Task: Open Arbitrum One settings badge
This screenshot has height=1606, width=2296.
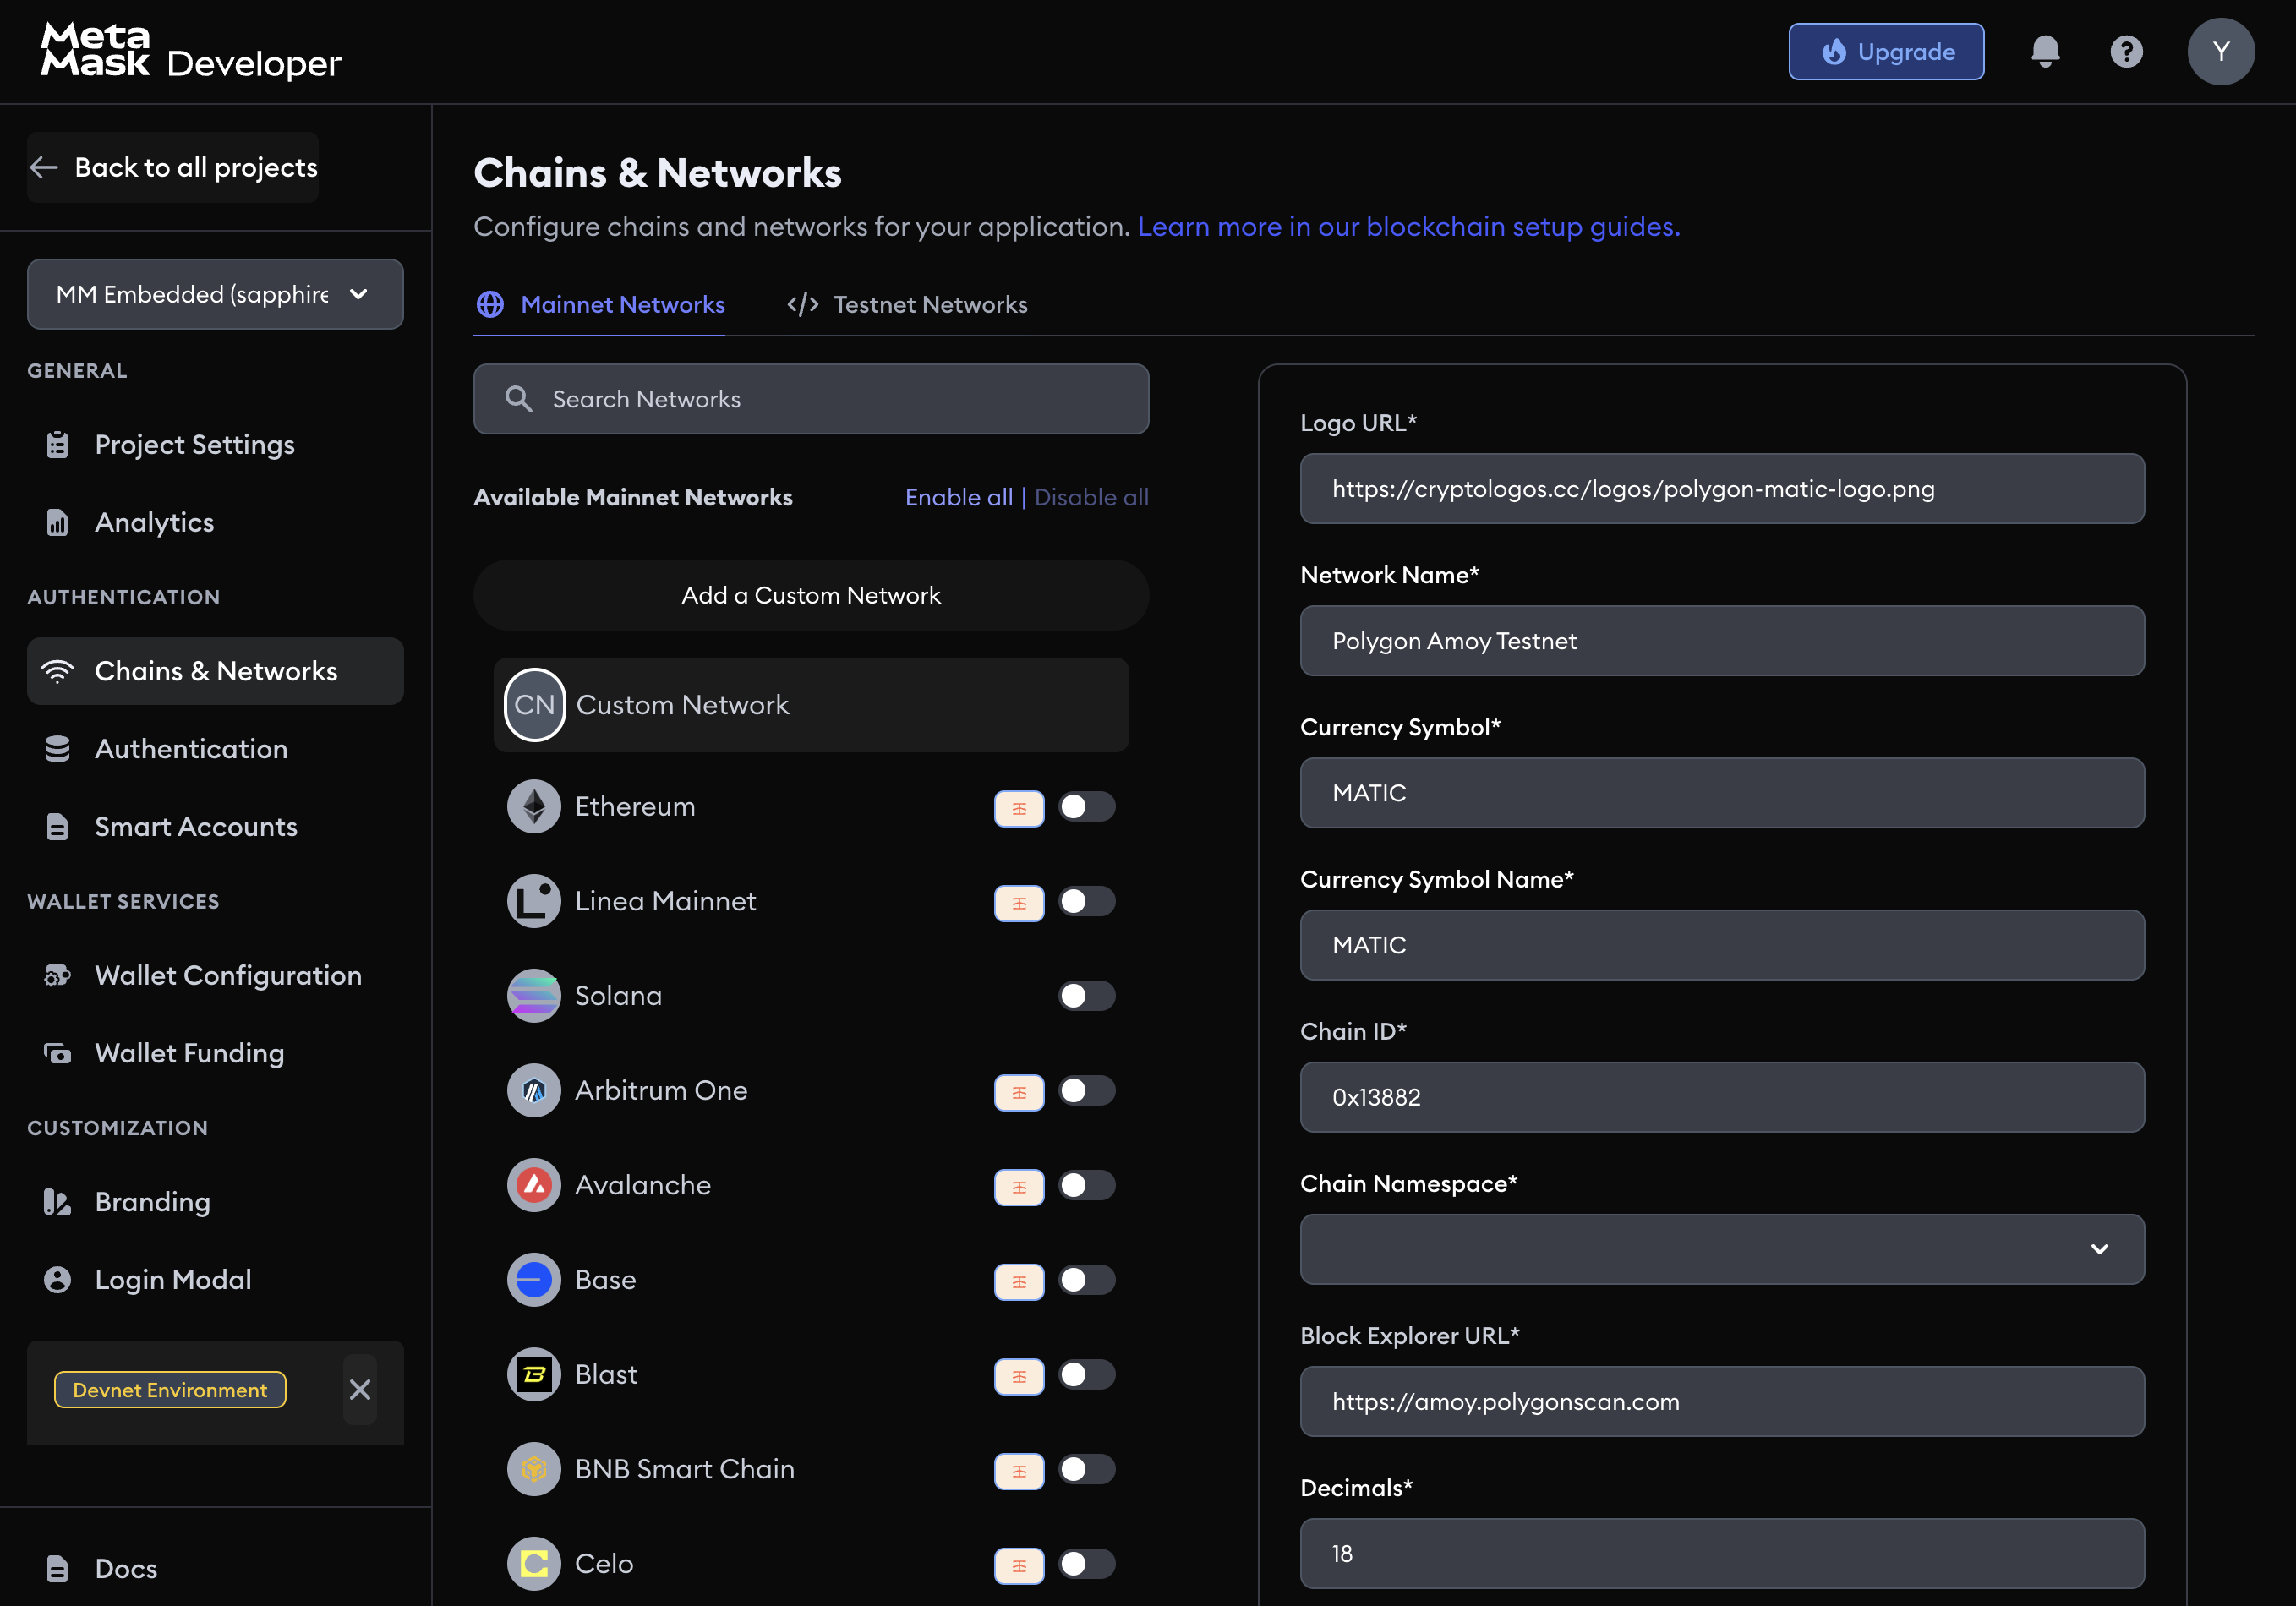Action: pyautogui.click(x=1019, y=1092)
